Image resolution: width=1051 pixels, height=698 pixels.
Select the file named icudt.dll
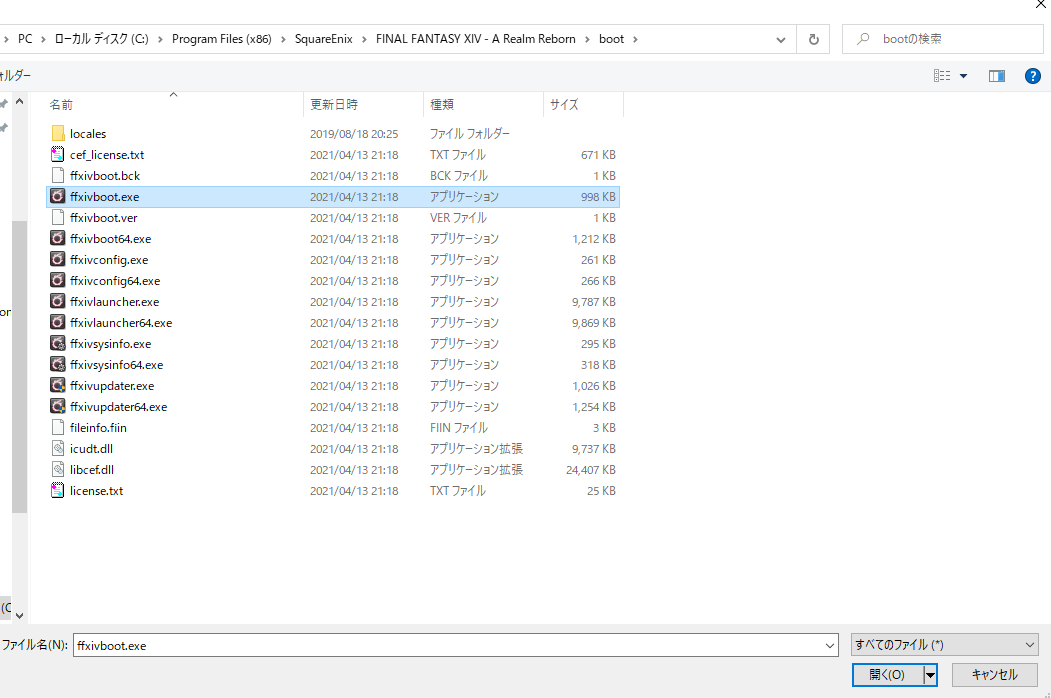click(x=91, y=449)
